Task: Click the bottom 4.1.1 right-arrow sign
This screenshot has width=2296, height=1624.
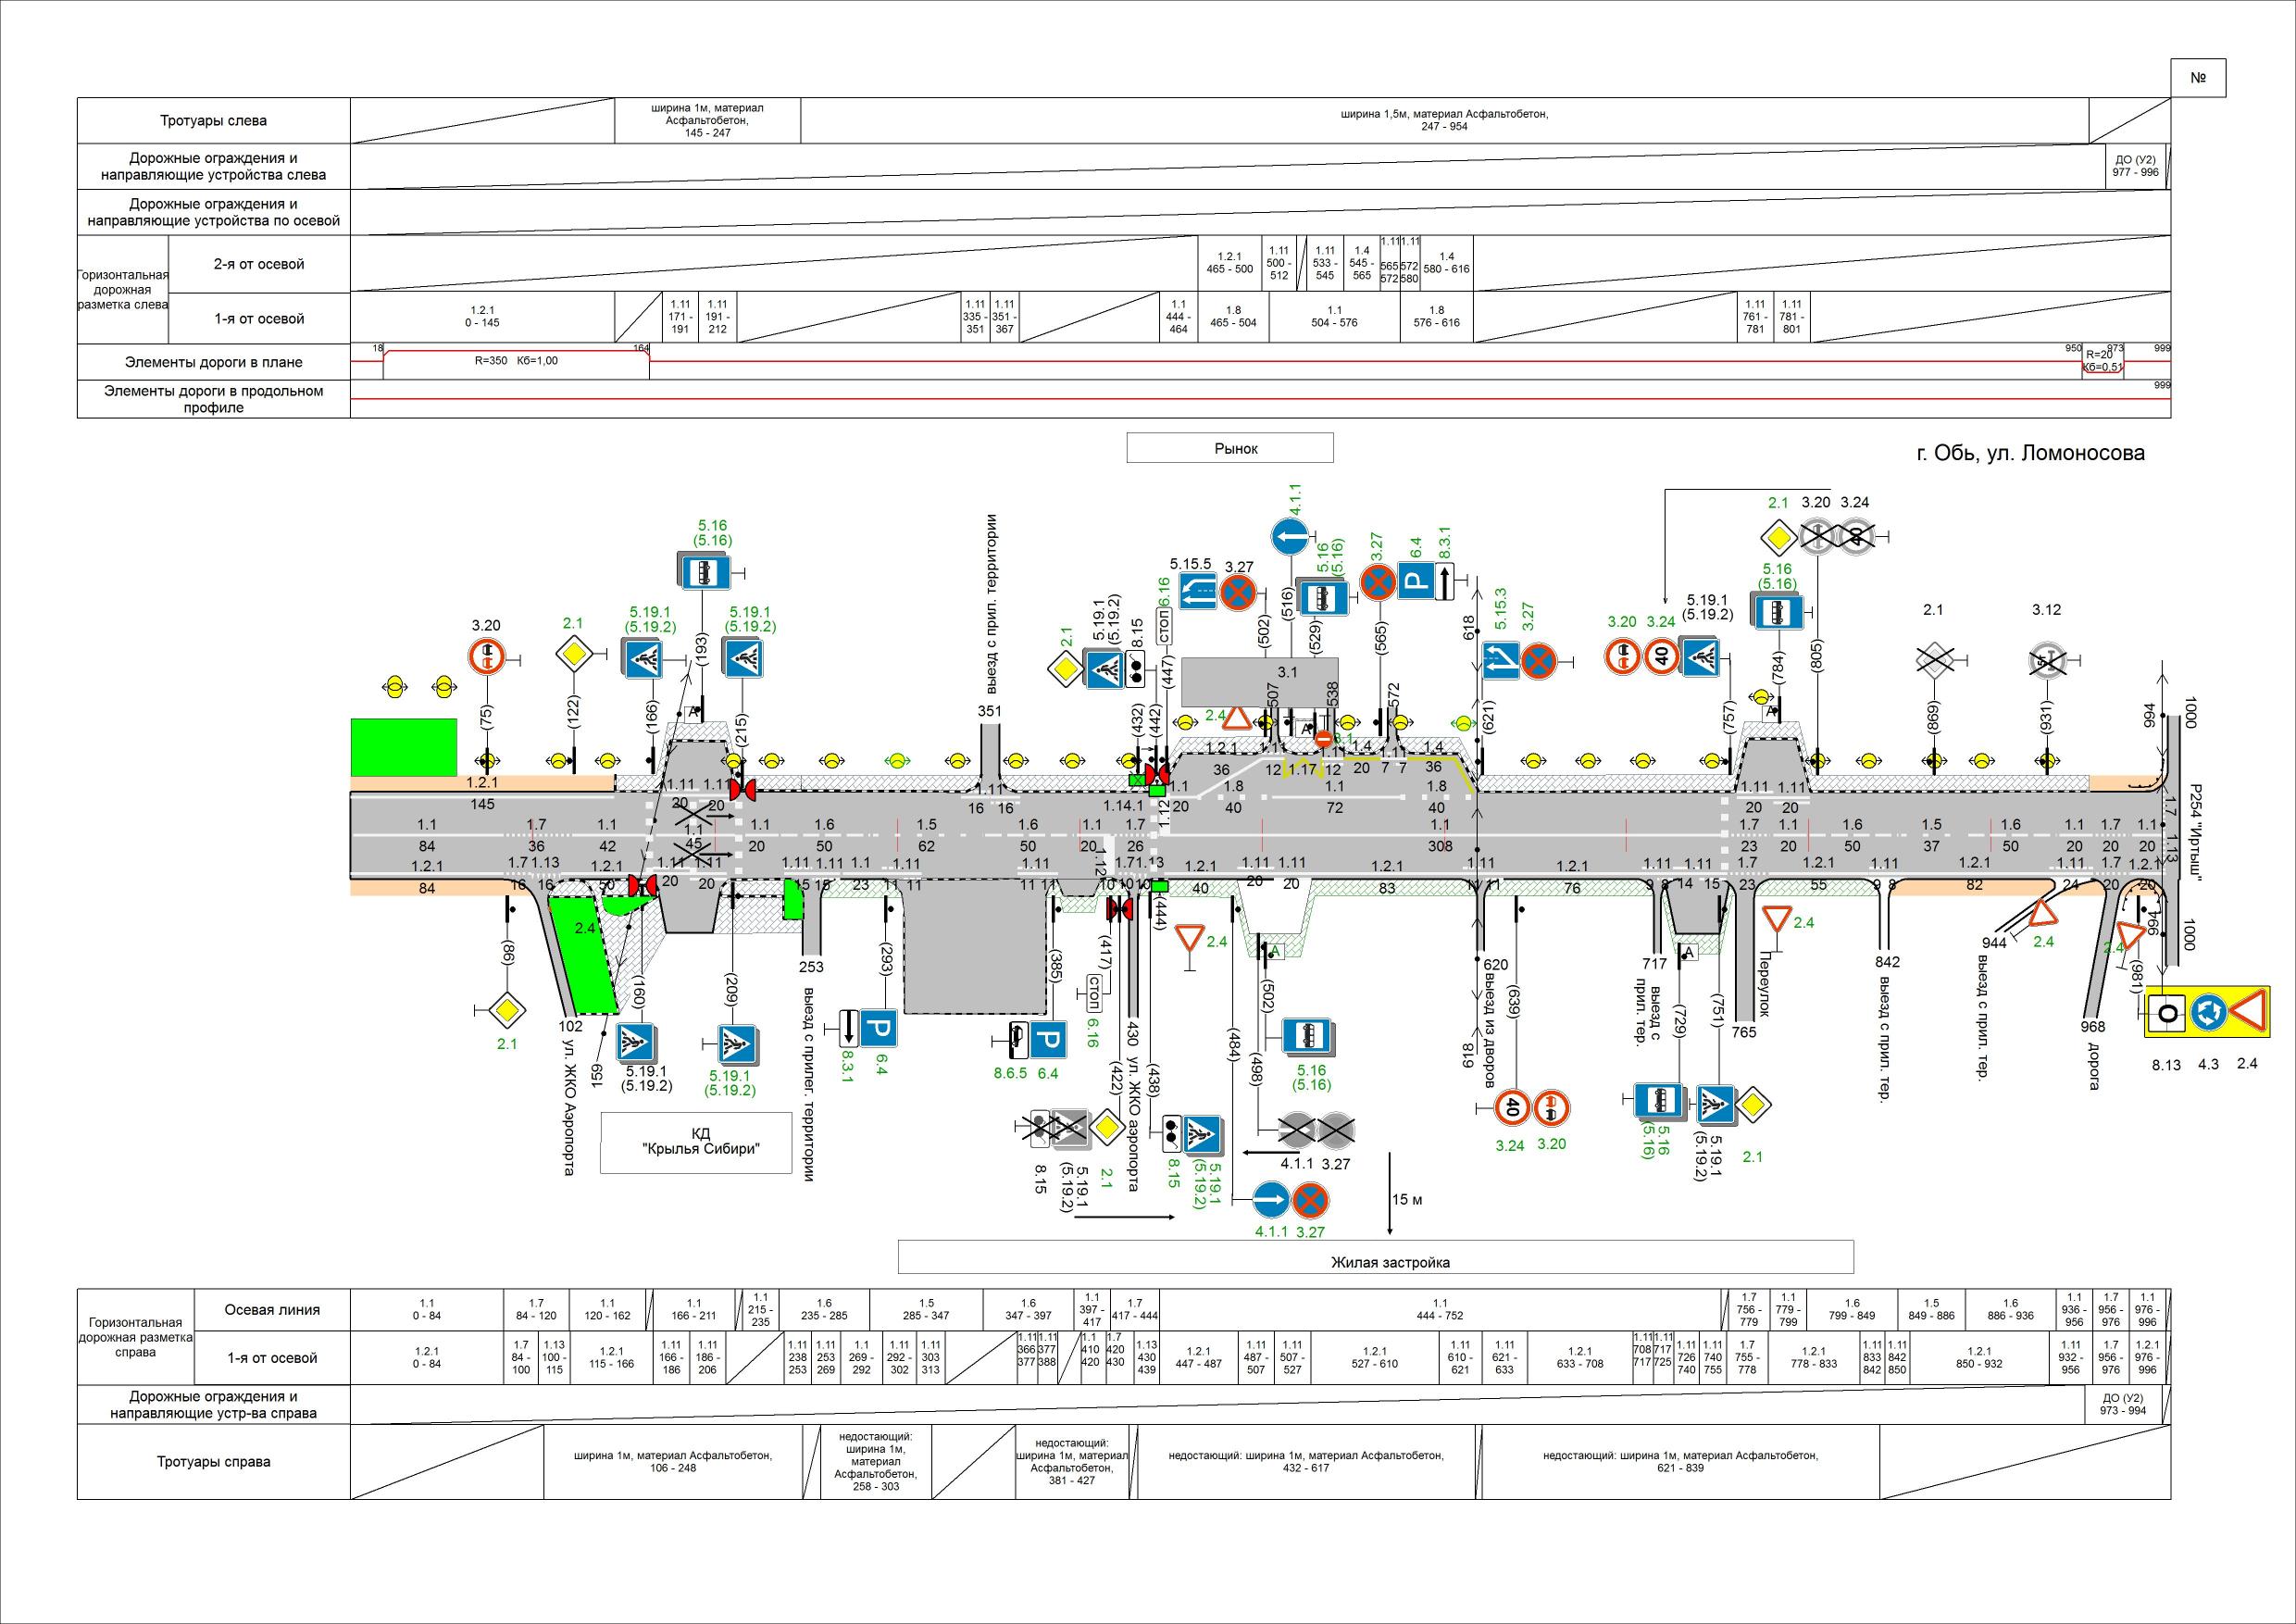Action: click(1272, 1200)
